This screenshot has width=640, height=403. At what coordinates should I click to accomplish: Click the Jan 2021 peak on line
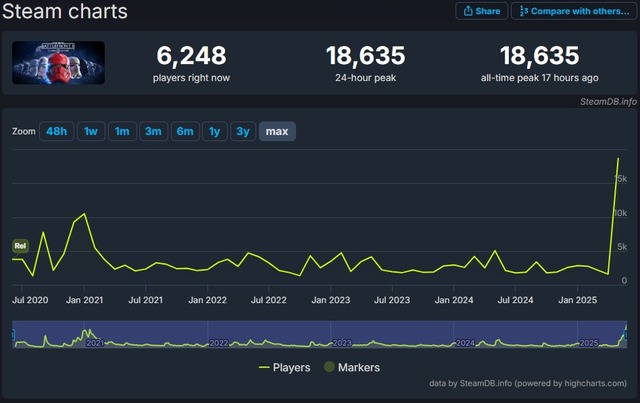[84, 214]
